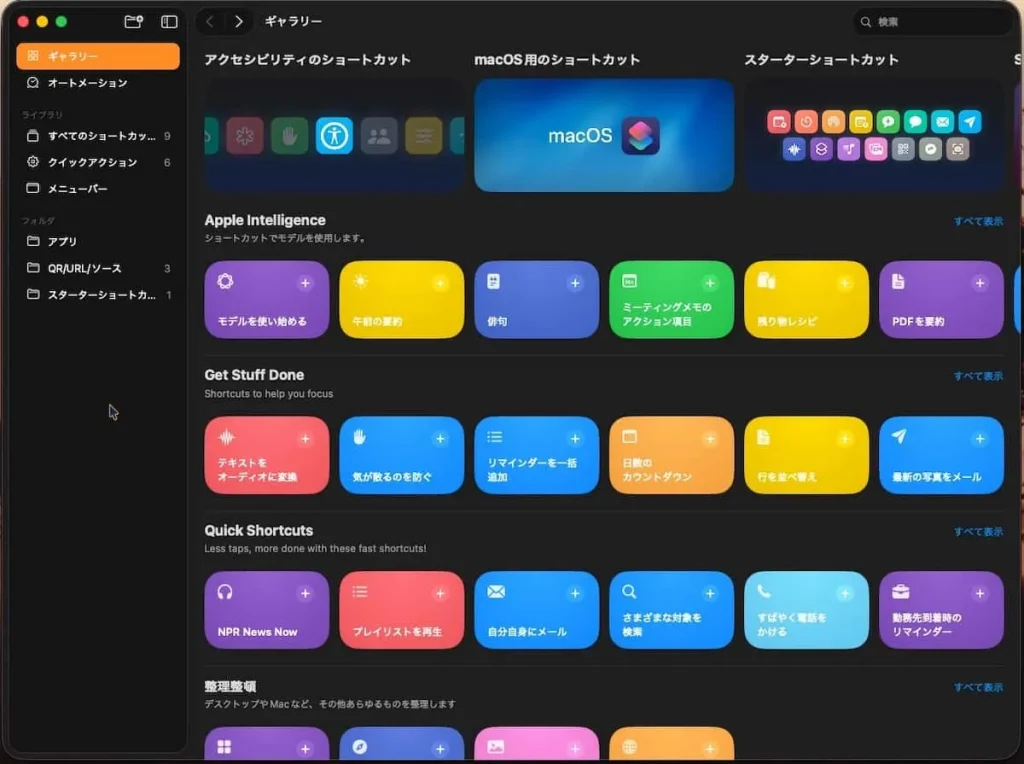Open the アクセシビリティのショートカット banner
The height and width of the screenshot is (764, 1024).
coord(334,136)
